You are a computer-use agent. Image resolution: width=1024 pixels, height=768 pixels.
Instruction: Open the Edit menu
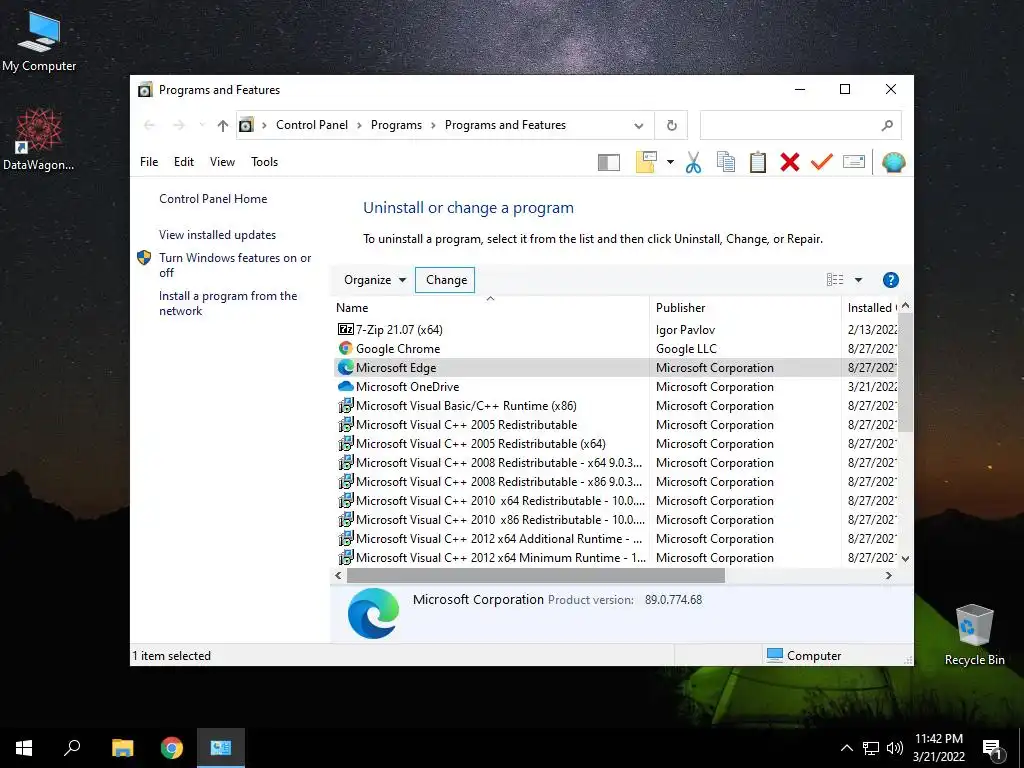click(184, 162)
